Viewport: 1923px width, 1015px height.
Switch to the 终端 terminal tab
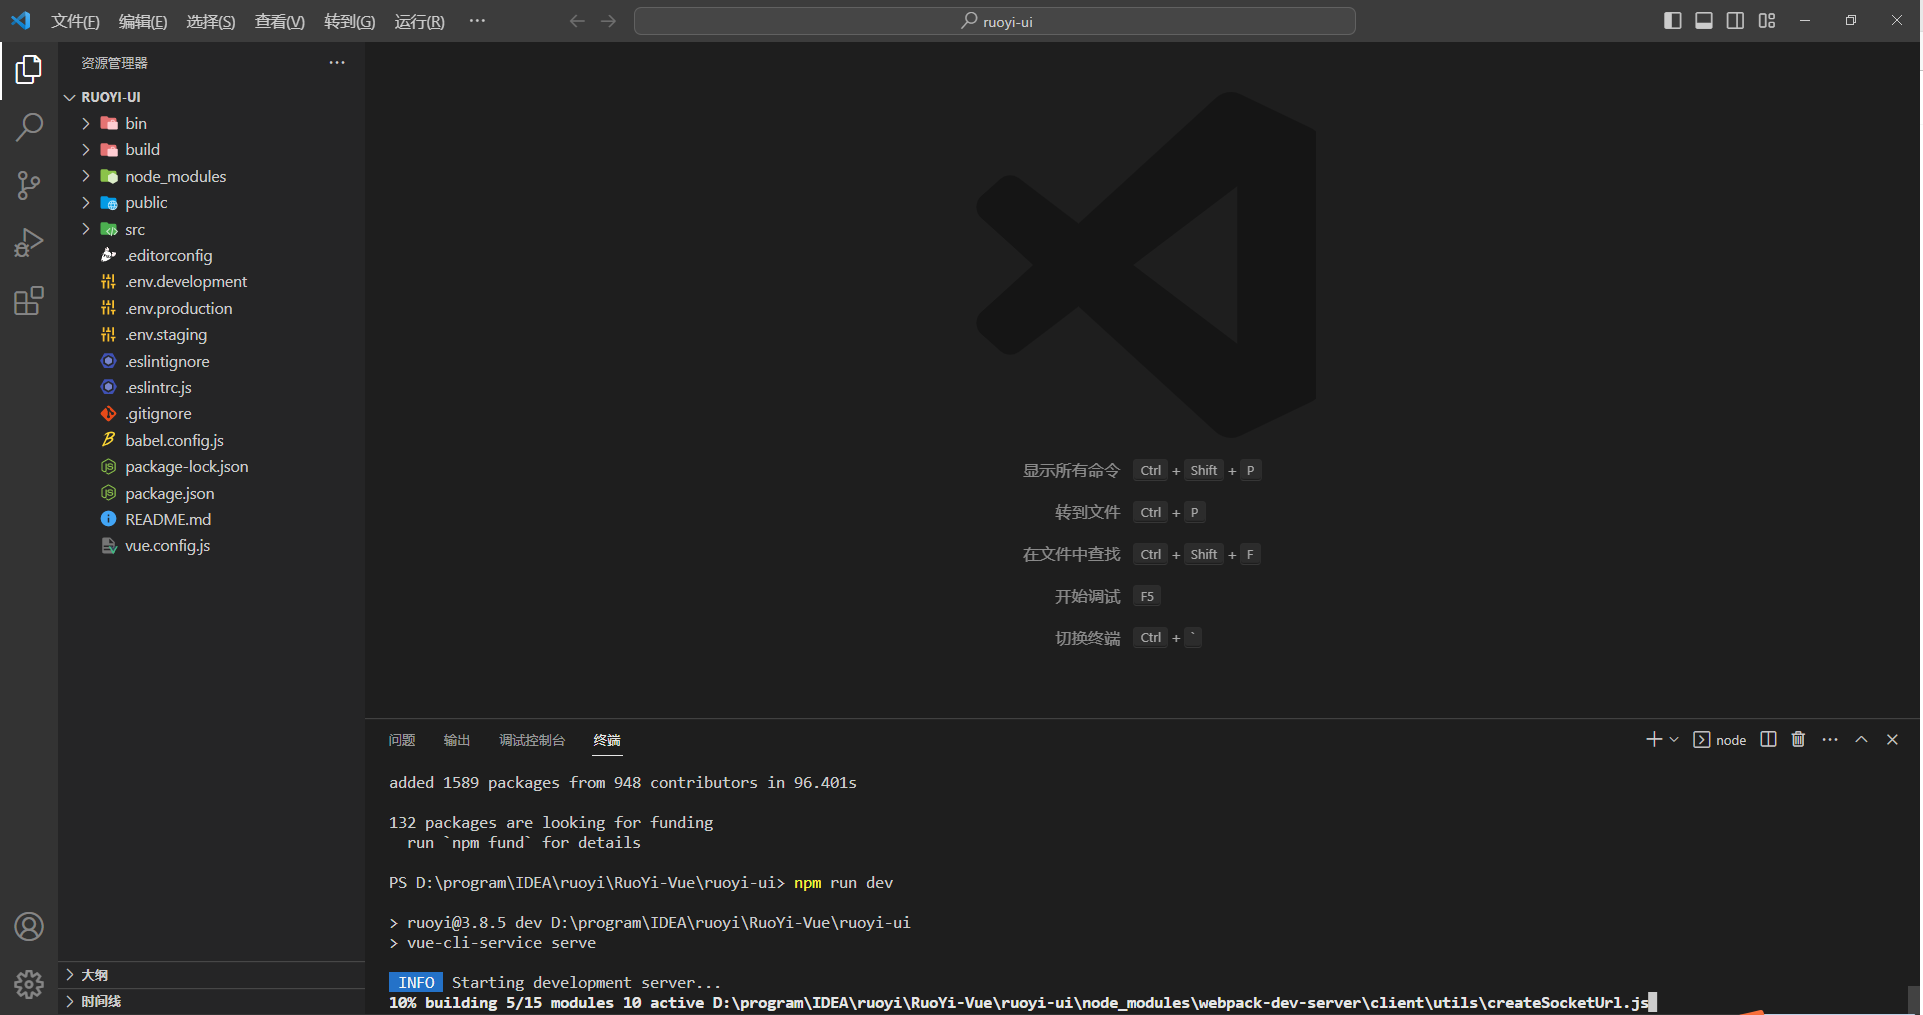tap(607, 740)
